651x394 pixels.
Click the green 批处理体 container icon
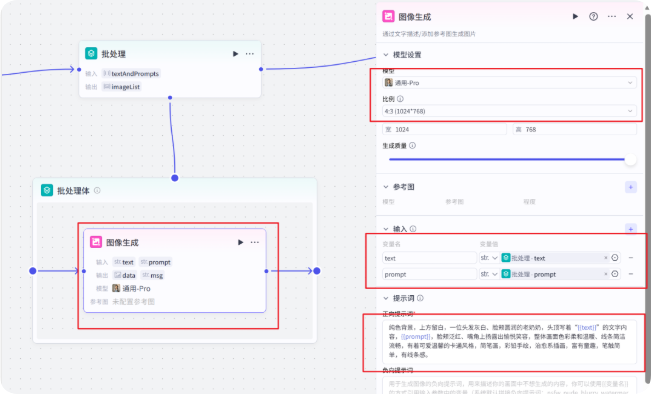pyautogui.click(x=47, y=191)
